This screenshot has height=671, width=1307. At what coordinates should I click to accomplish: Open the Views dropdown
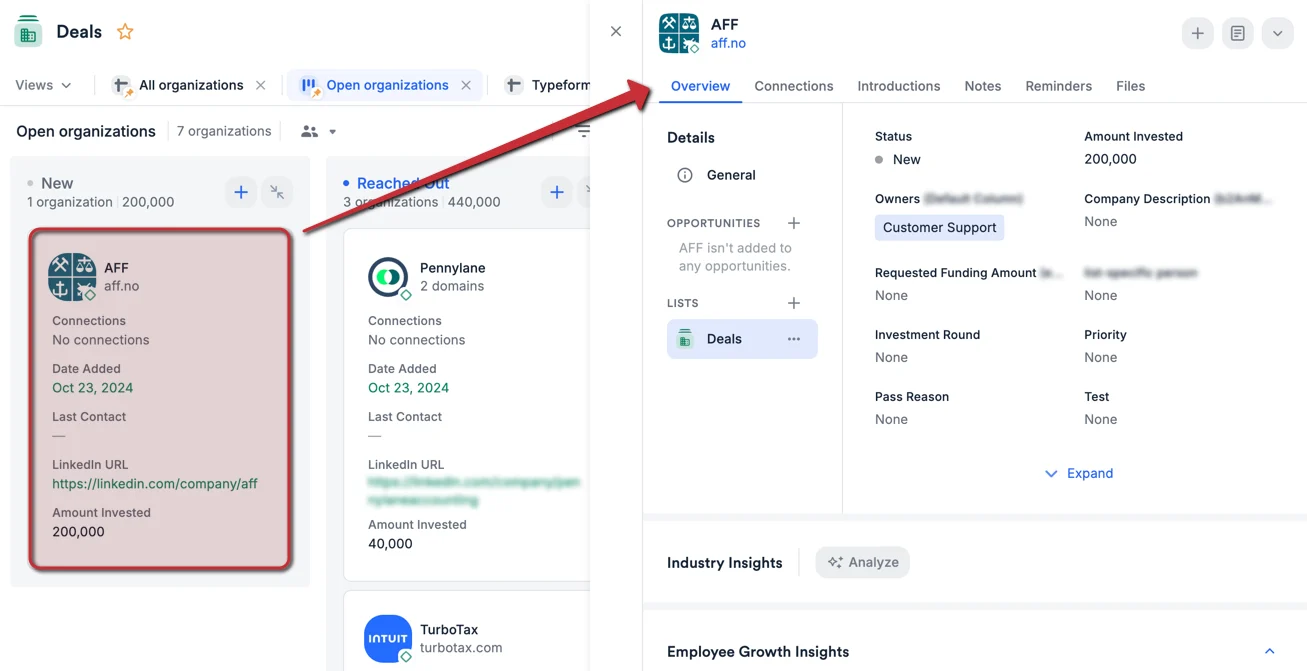(43, 85)
